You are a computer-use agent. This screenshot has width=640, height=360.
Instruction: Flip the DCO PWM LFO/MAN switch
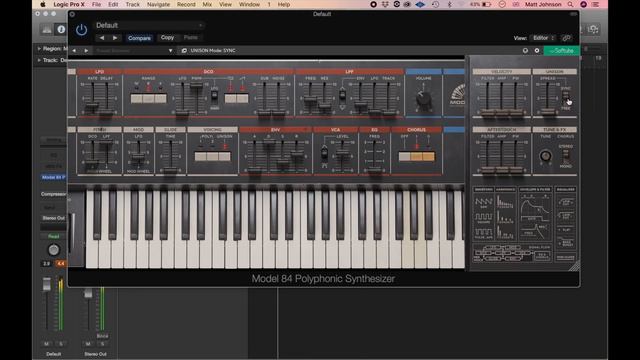[214, 96]
